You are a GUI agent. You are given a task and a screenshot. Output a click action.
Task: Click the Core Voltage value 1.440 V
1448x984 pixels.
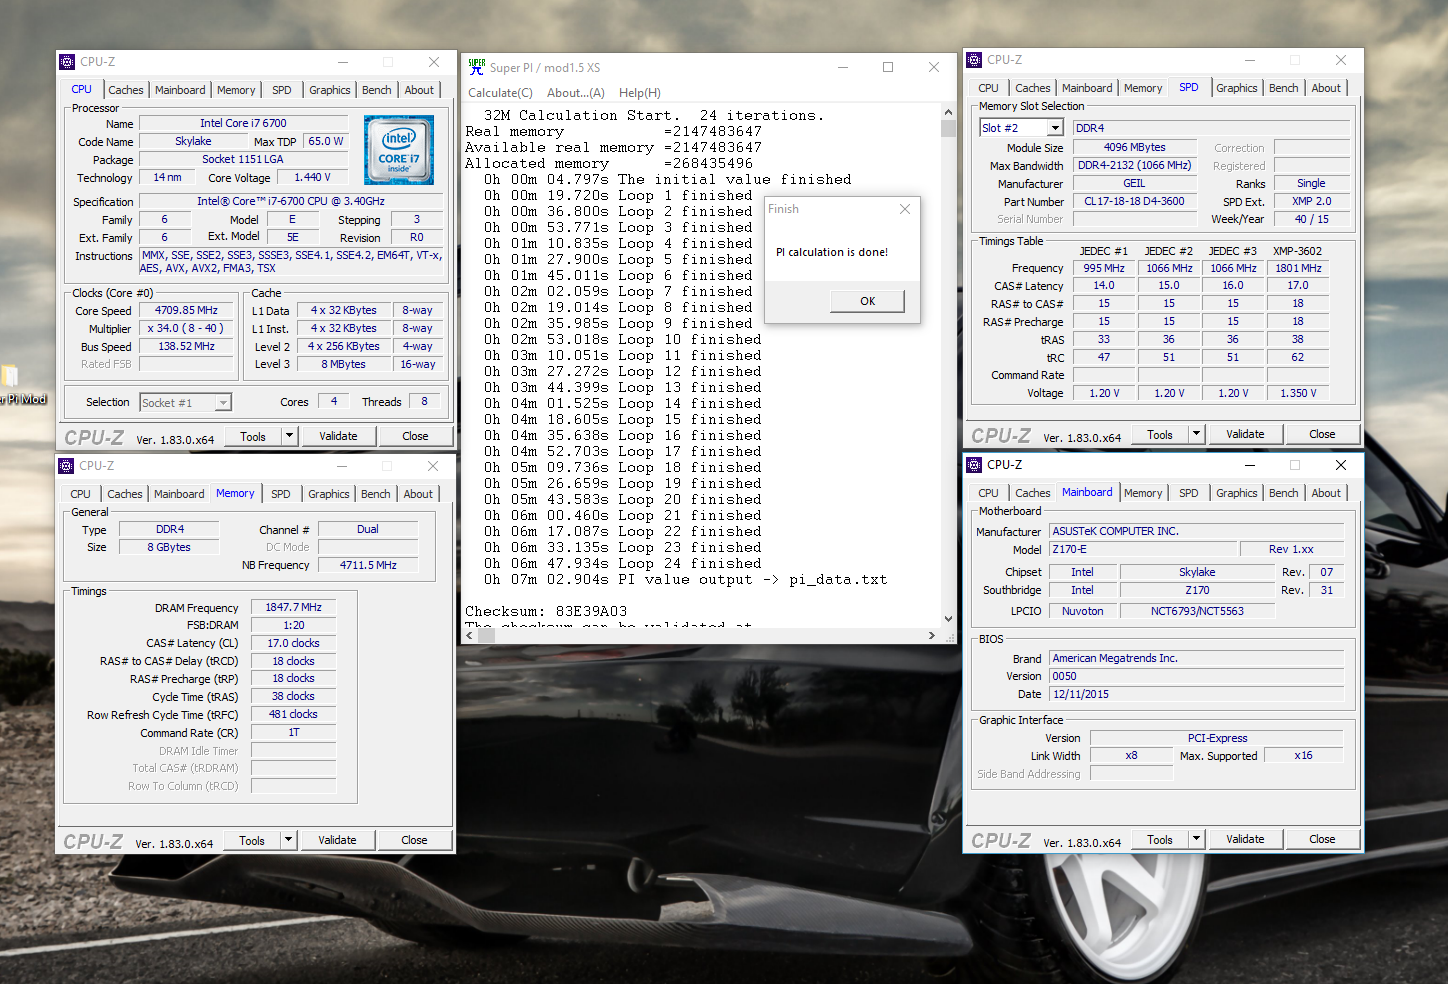tap(312, 177)
